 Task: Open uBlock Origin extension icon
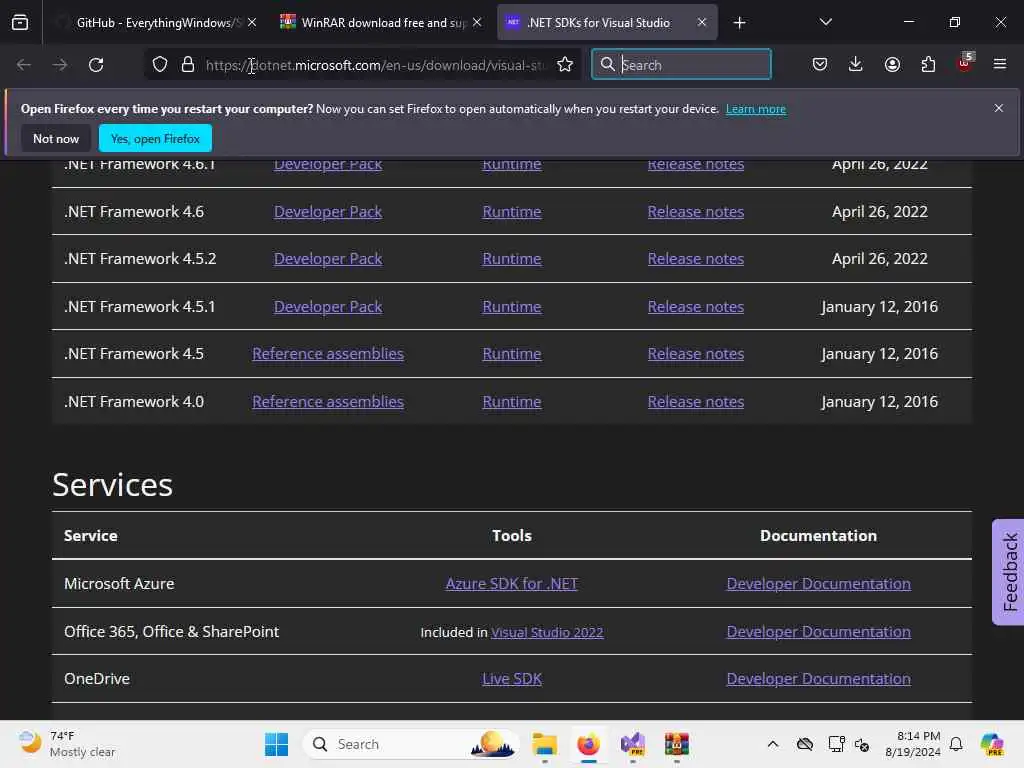[965, 63]
